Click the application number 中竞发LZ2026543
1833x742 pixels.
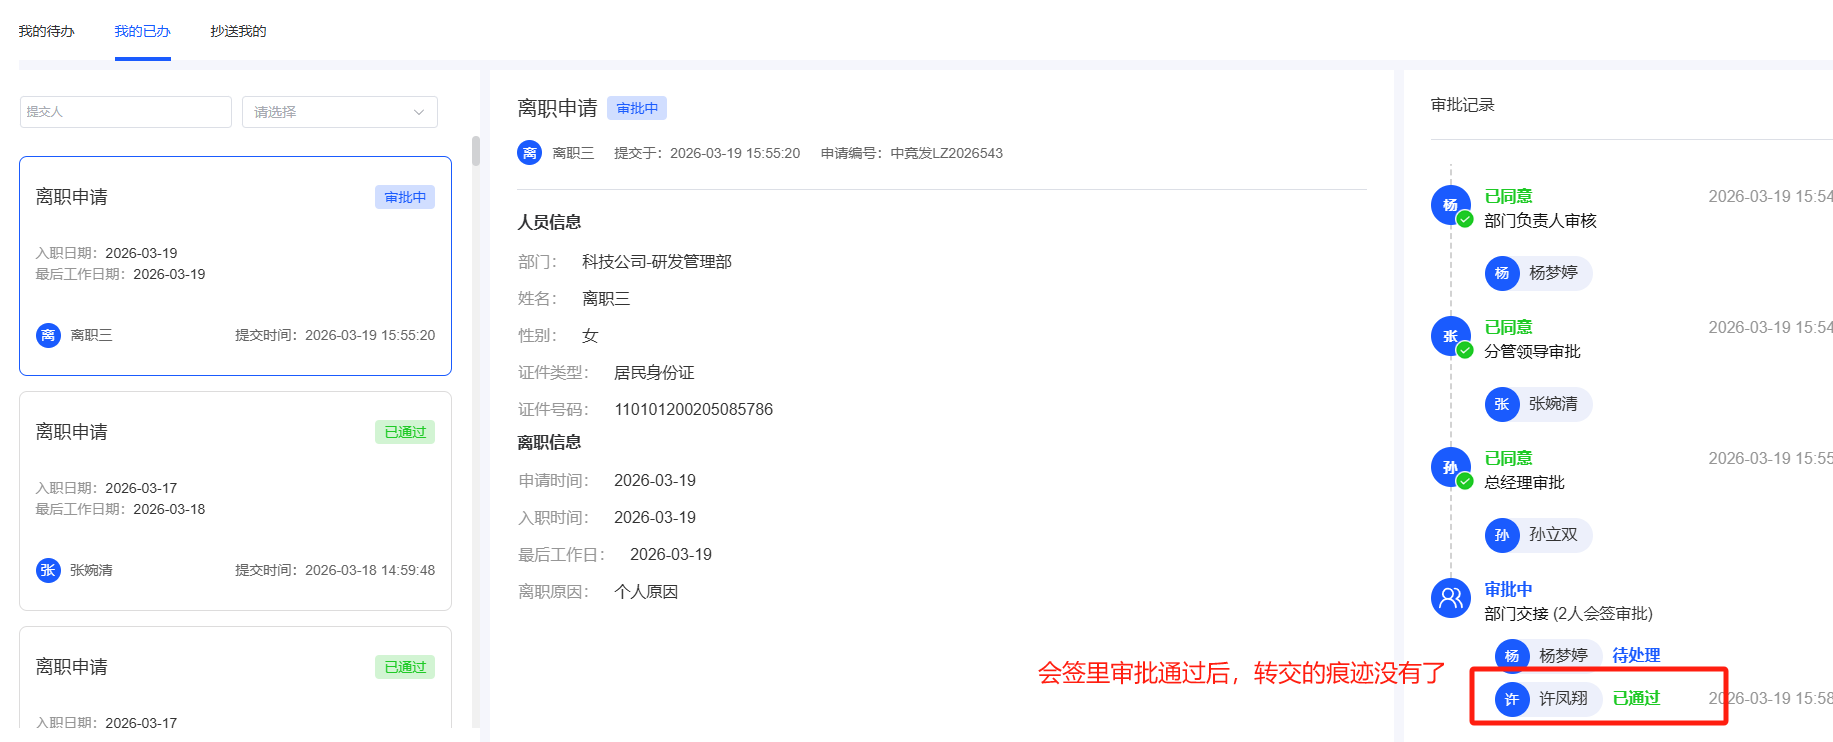(946, 153)
